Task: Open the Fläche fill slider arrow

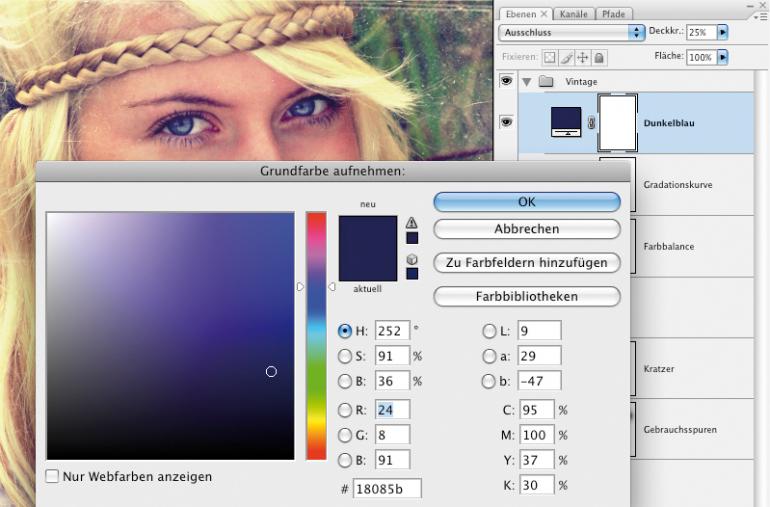Action: (722, 57)
